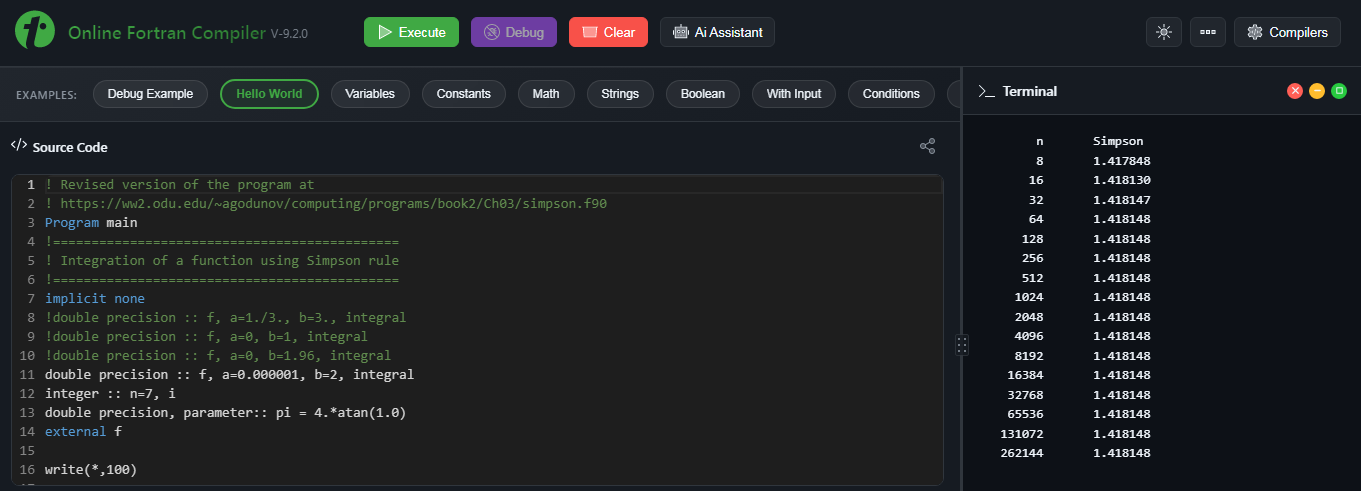Load the With Input example
Viewport: 1361px width, 491px height.
pyautogui.click(x=794, y=94)
